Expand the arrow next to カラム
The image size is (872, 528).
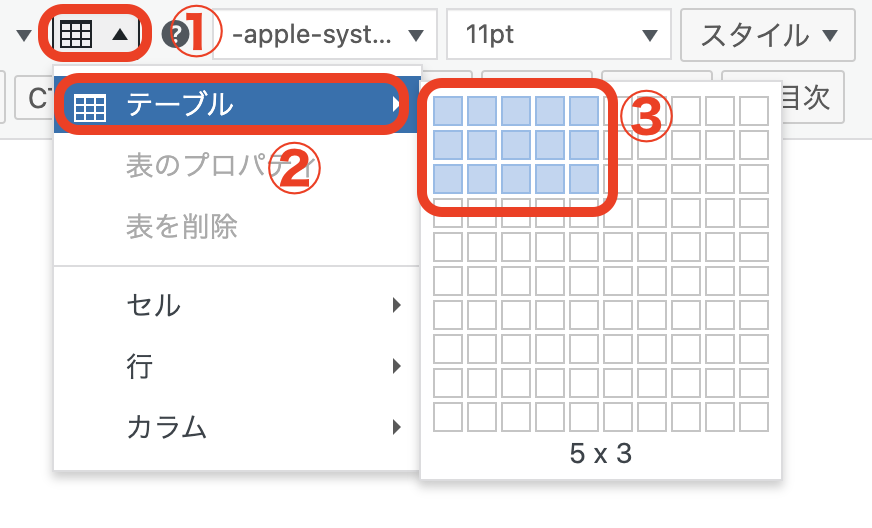point(397,428)
